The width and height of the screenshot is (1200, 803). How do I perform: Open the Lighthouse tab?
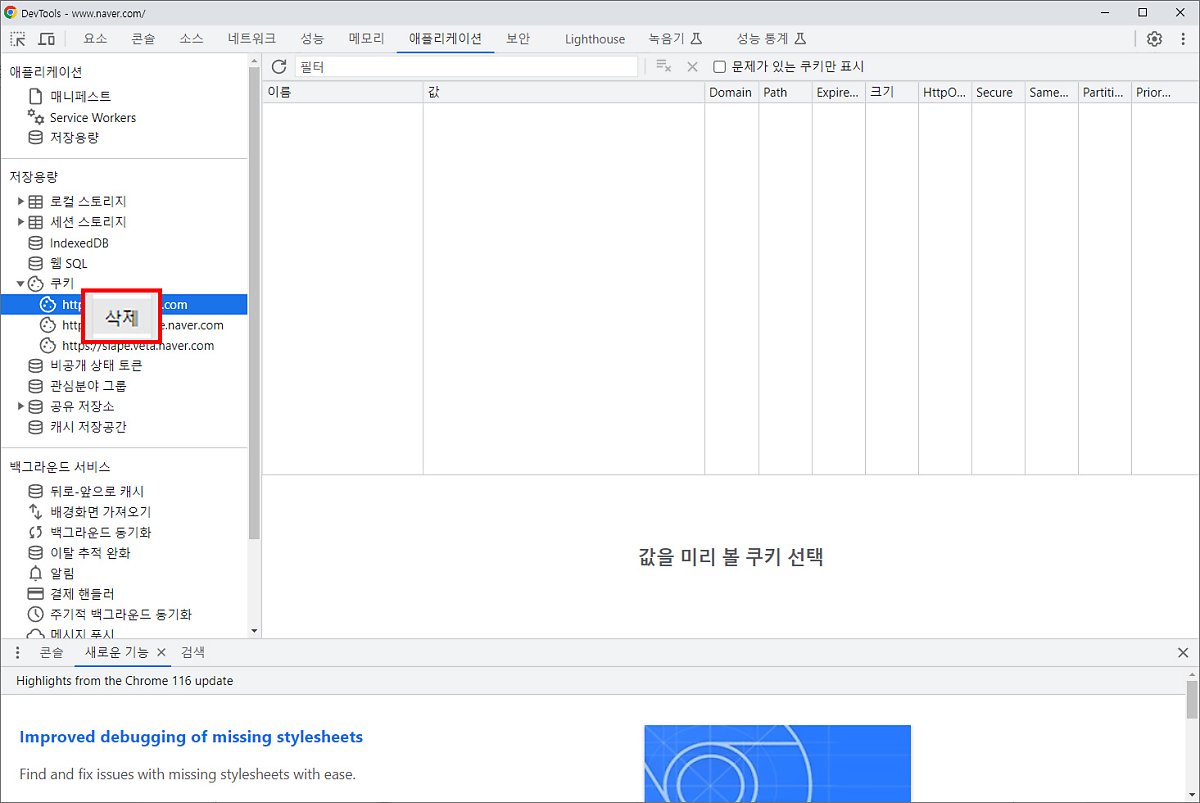pos(594,39)
